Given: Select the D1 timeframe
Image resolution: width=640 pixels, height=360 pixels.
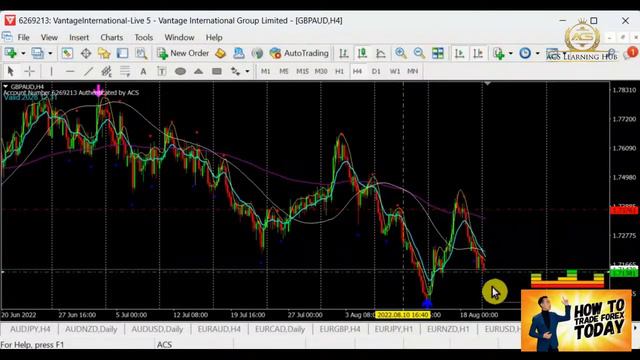Looking at the screenshot, I should [376, 71].
